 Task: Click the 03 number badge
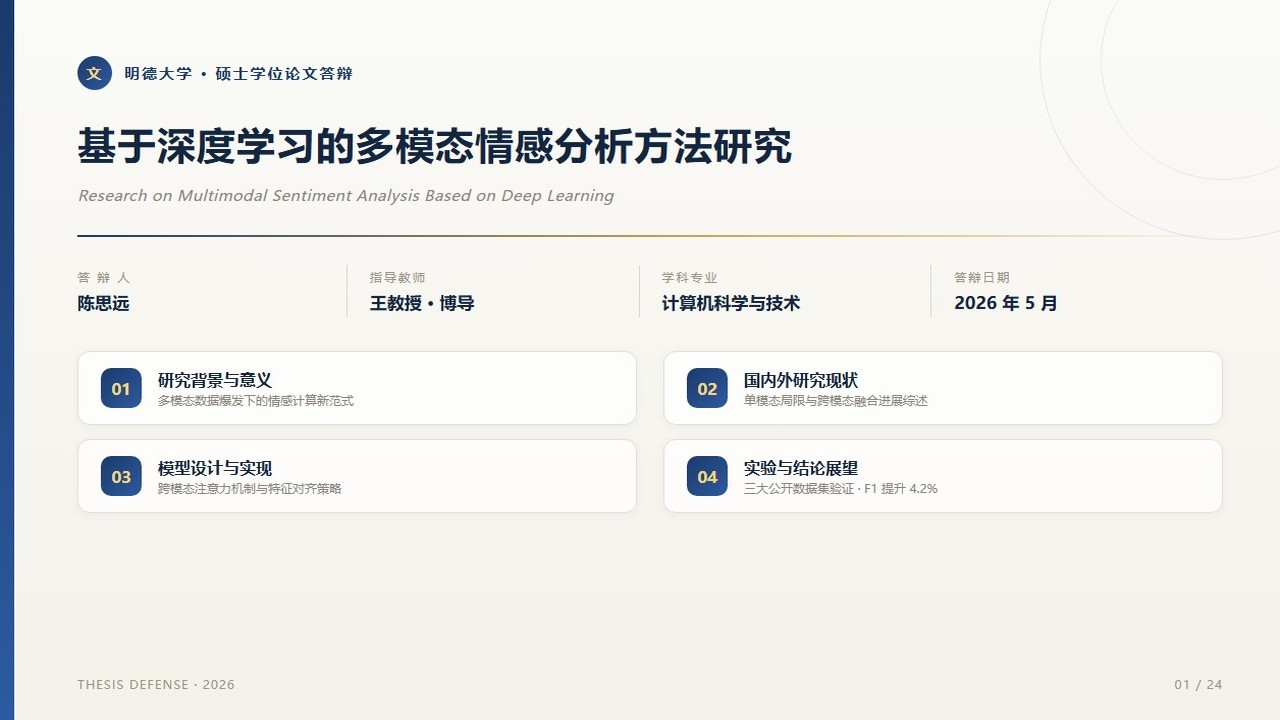pyautogui.click(x=121, y=476)
